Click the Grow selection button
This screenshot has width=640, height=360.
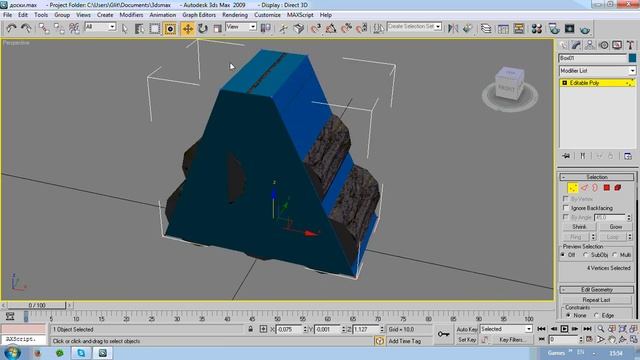[x=616, y=227]
